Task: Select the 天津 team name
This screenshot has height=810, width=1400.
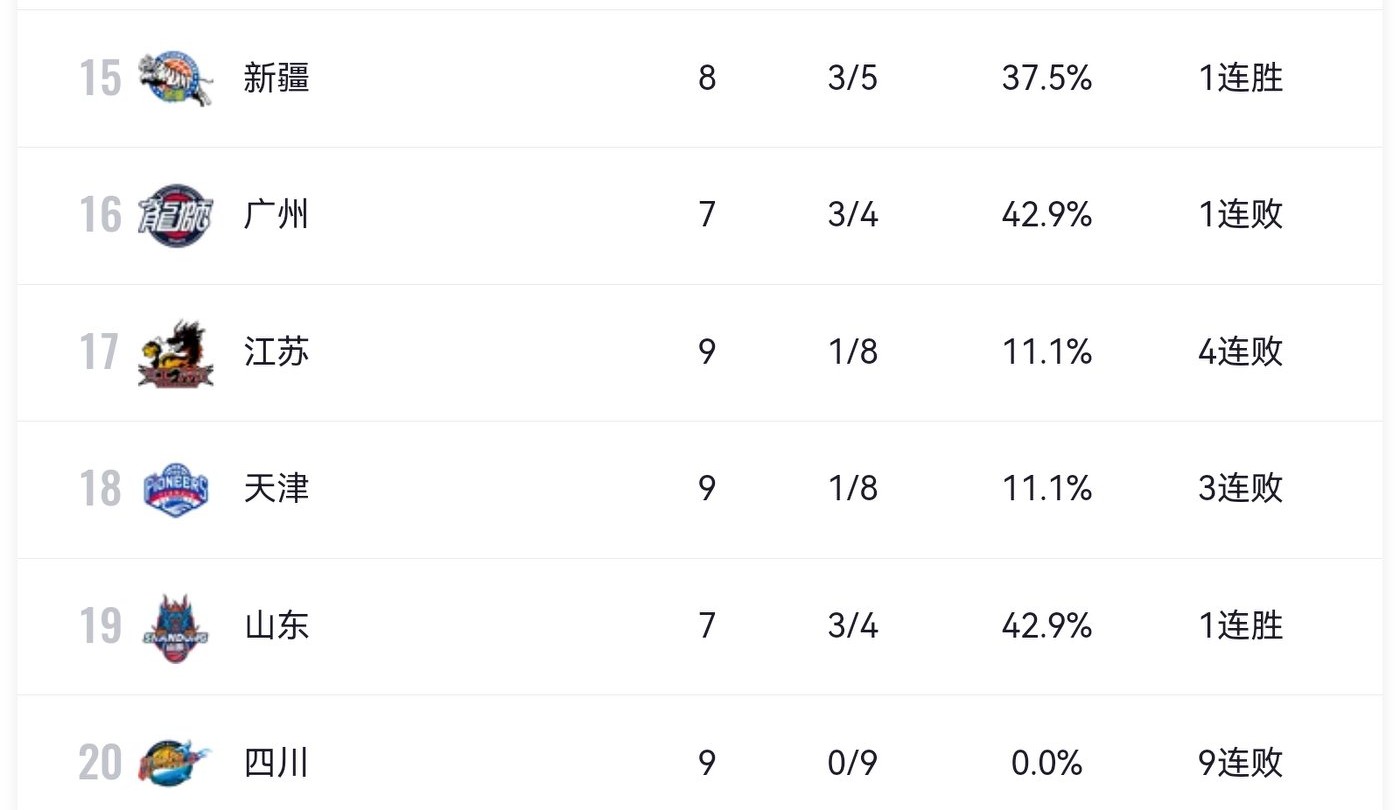Action: 277,488
